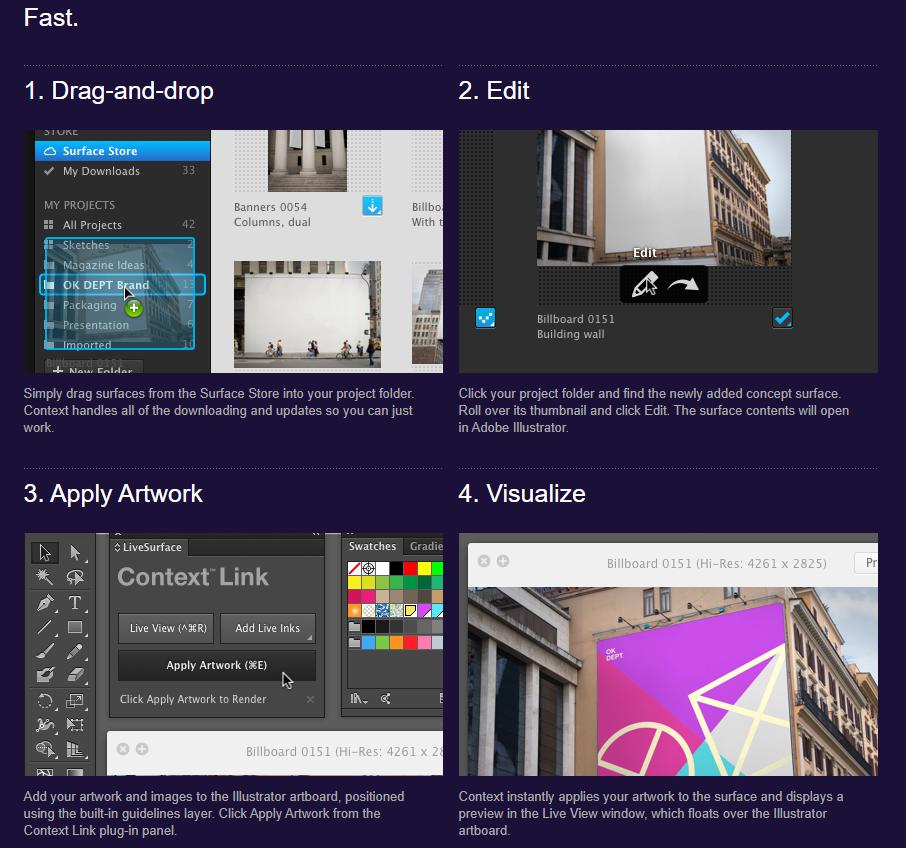Open second color group folder in Swatches
The image size is (906, 848).
354,642
